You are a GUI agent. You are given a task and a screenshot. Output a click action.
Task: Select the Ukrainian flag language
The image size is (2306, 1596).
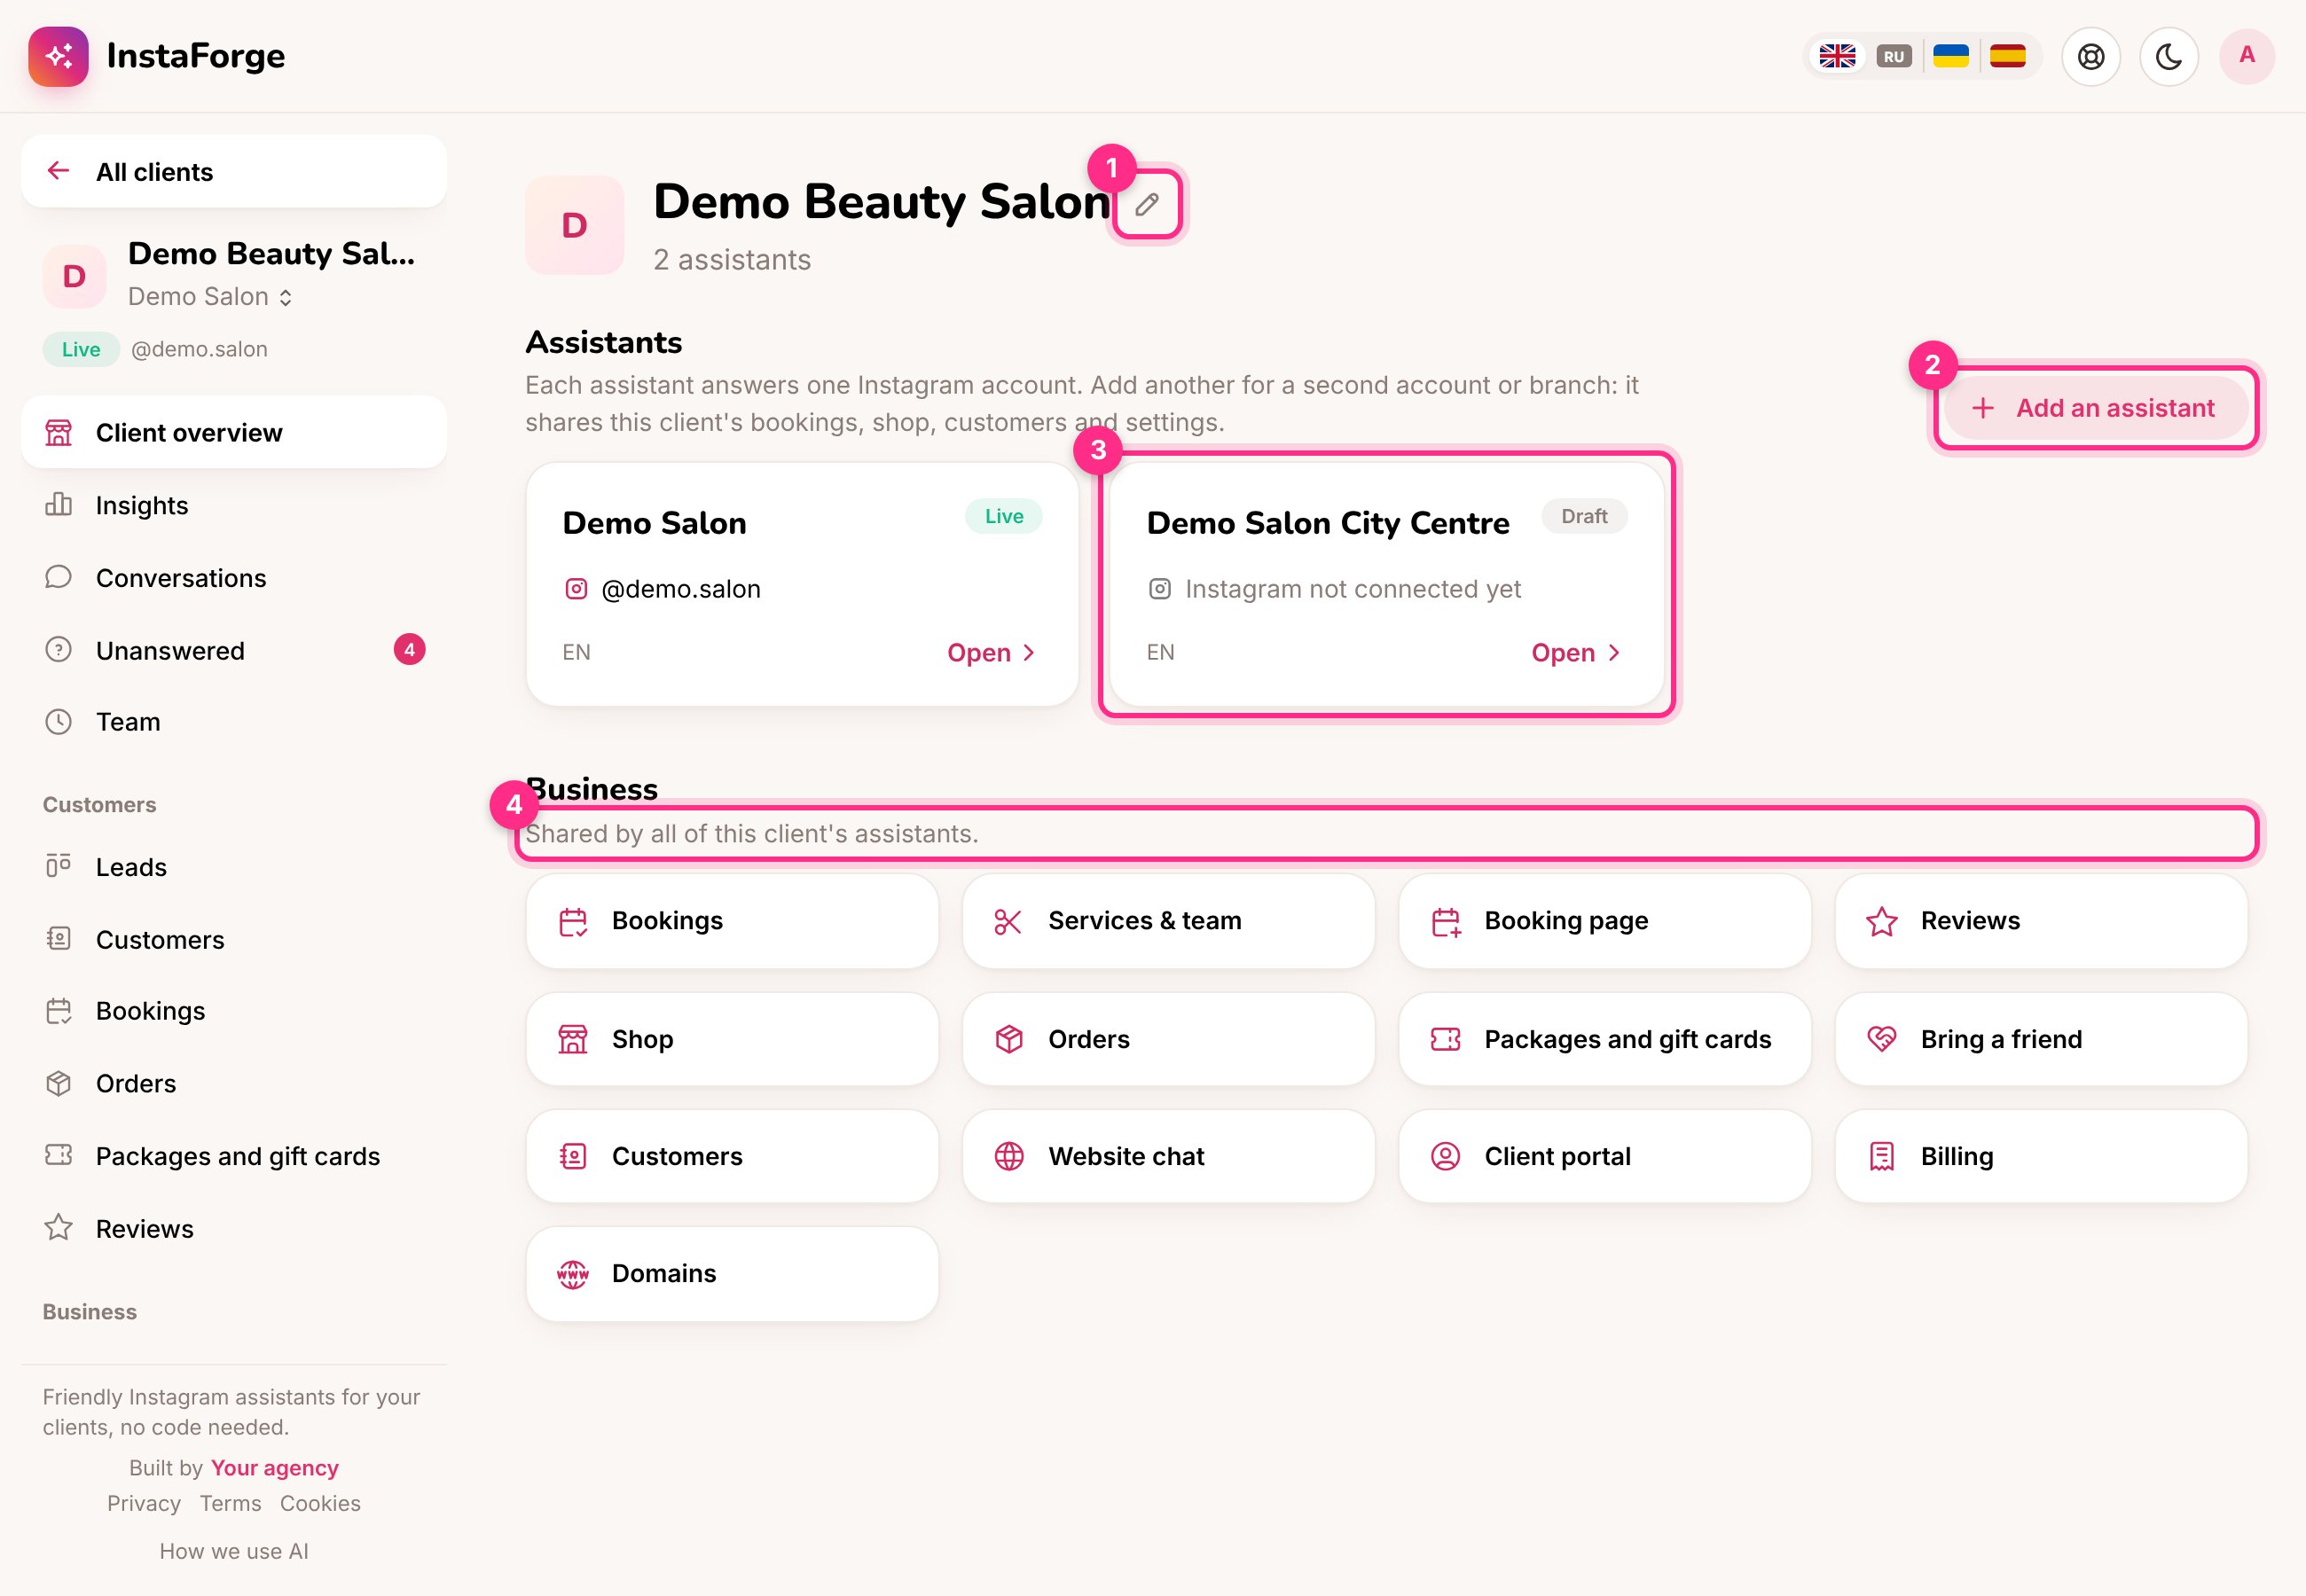click(1950, 56)
